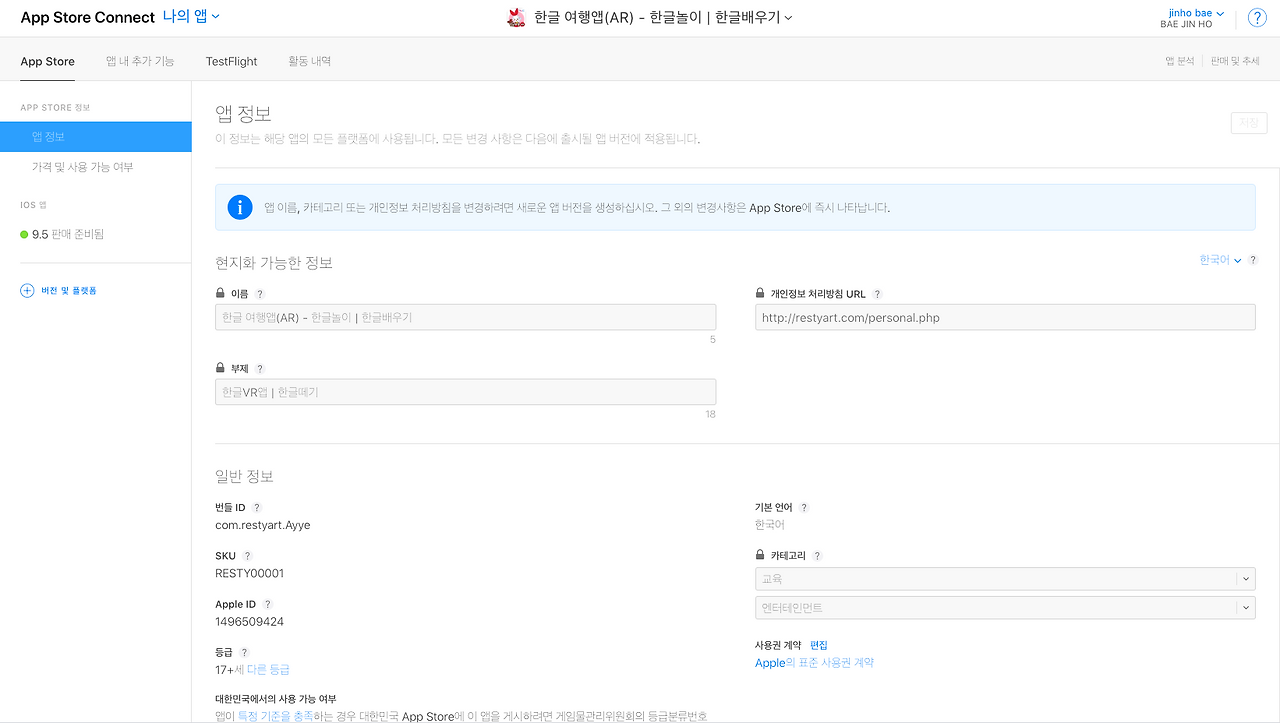
Task: Open the help question mark in the header
Action: (1257, 18)
